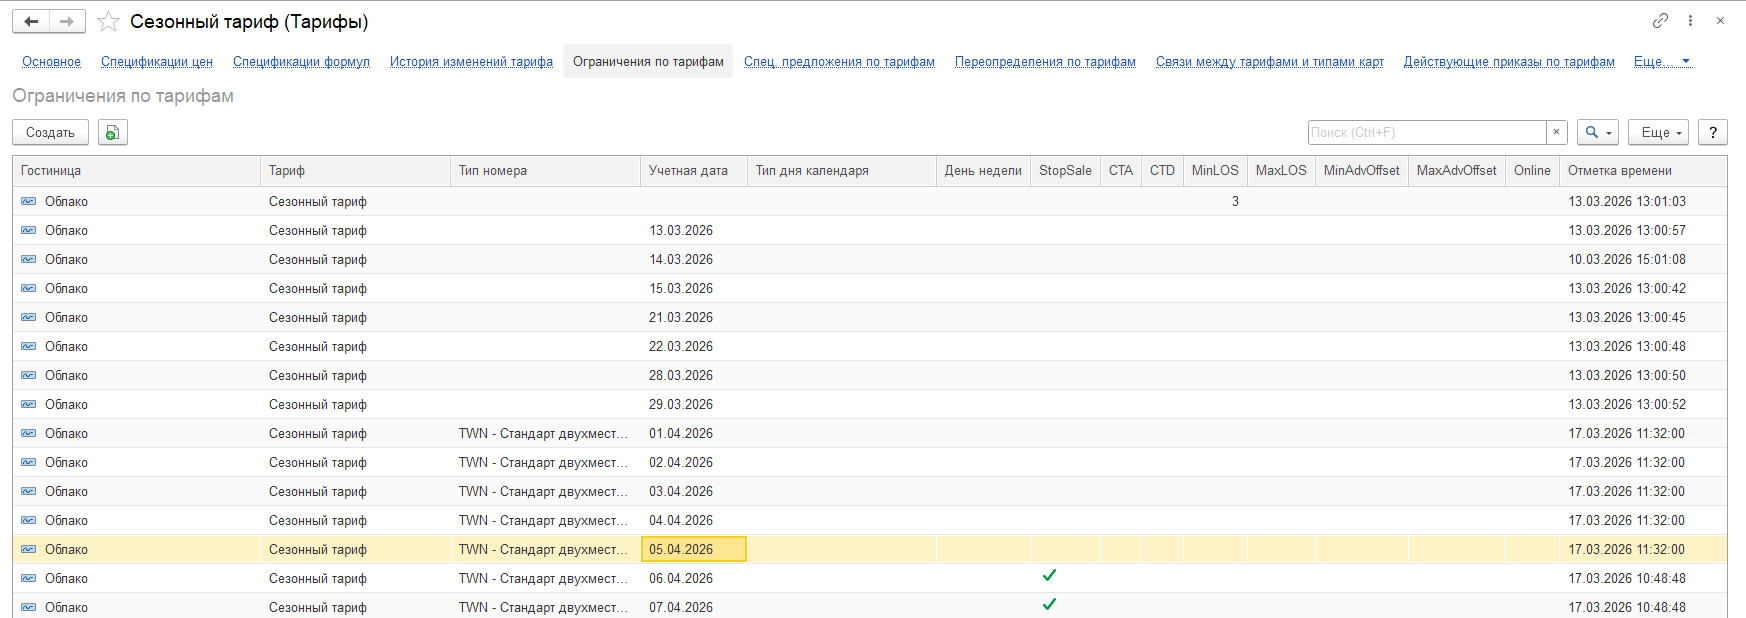Click the create-by-copying document icon button
The height and width of the screenshot is (618, 1746).
tap(113, 132)
